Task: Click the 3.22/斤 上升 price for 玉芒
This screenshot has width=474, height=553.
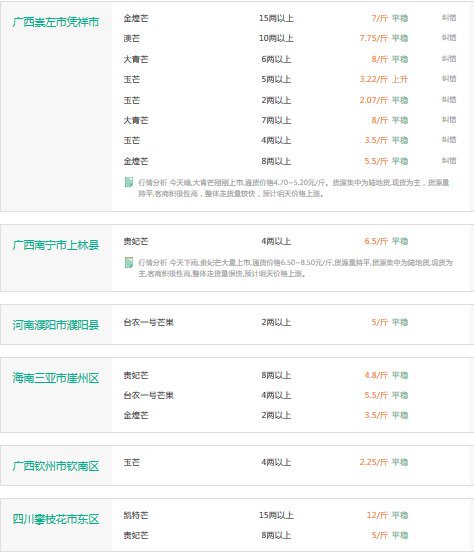Action: tap(384, 79)
